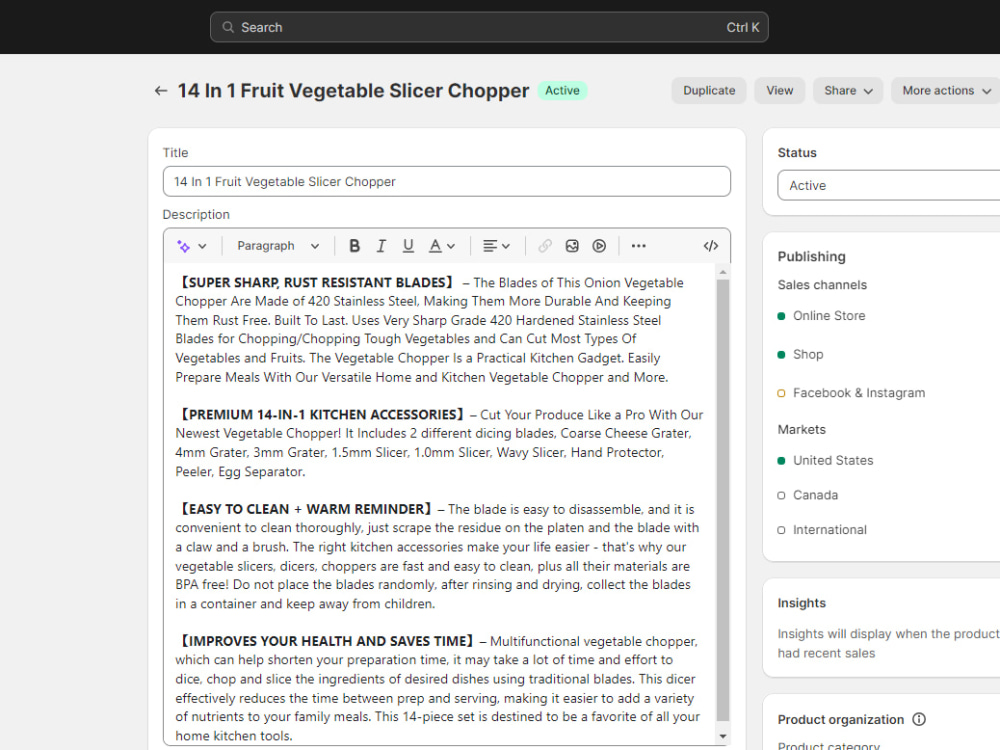
Task: Click the Sales channels label
Action: 822,285
